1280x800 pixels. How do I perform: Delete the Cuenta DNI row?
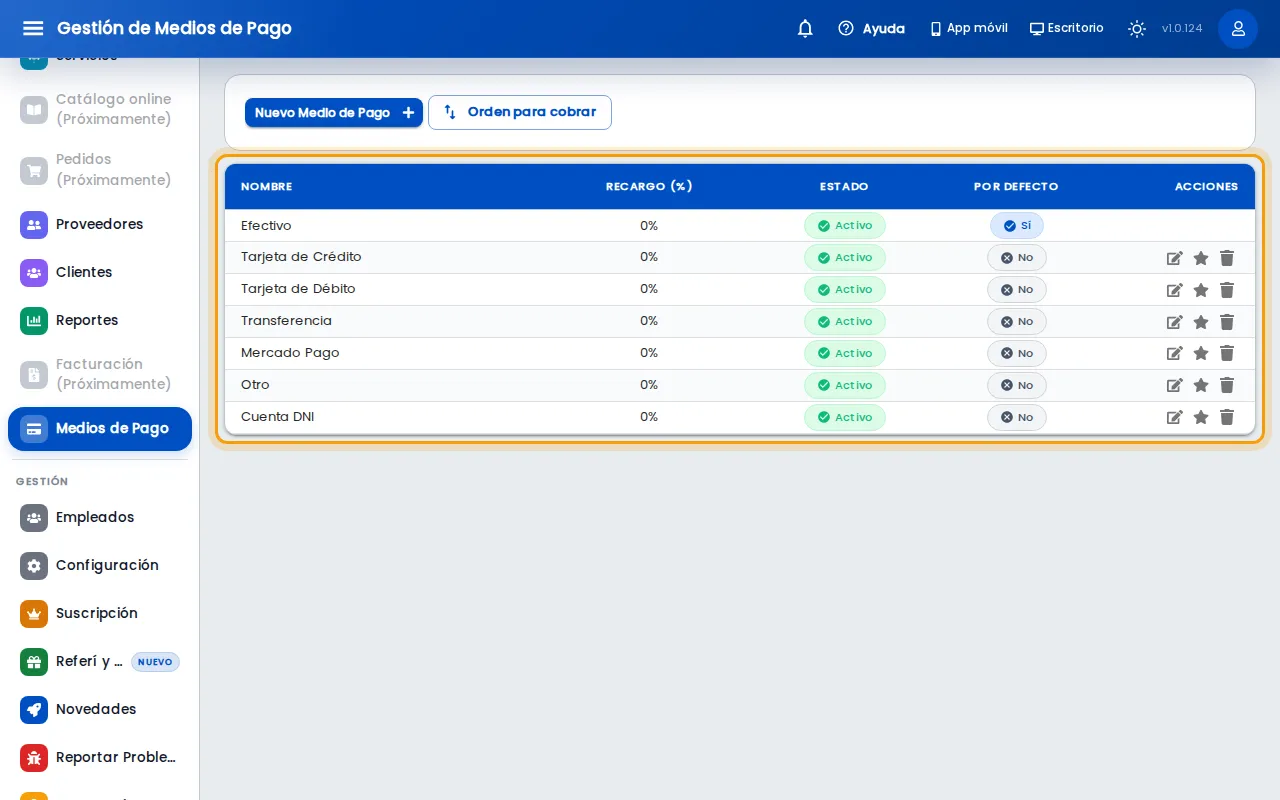pos(1227,417)
